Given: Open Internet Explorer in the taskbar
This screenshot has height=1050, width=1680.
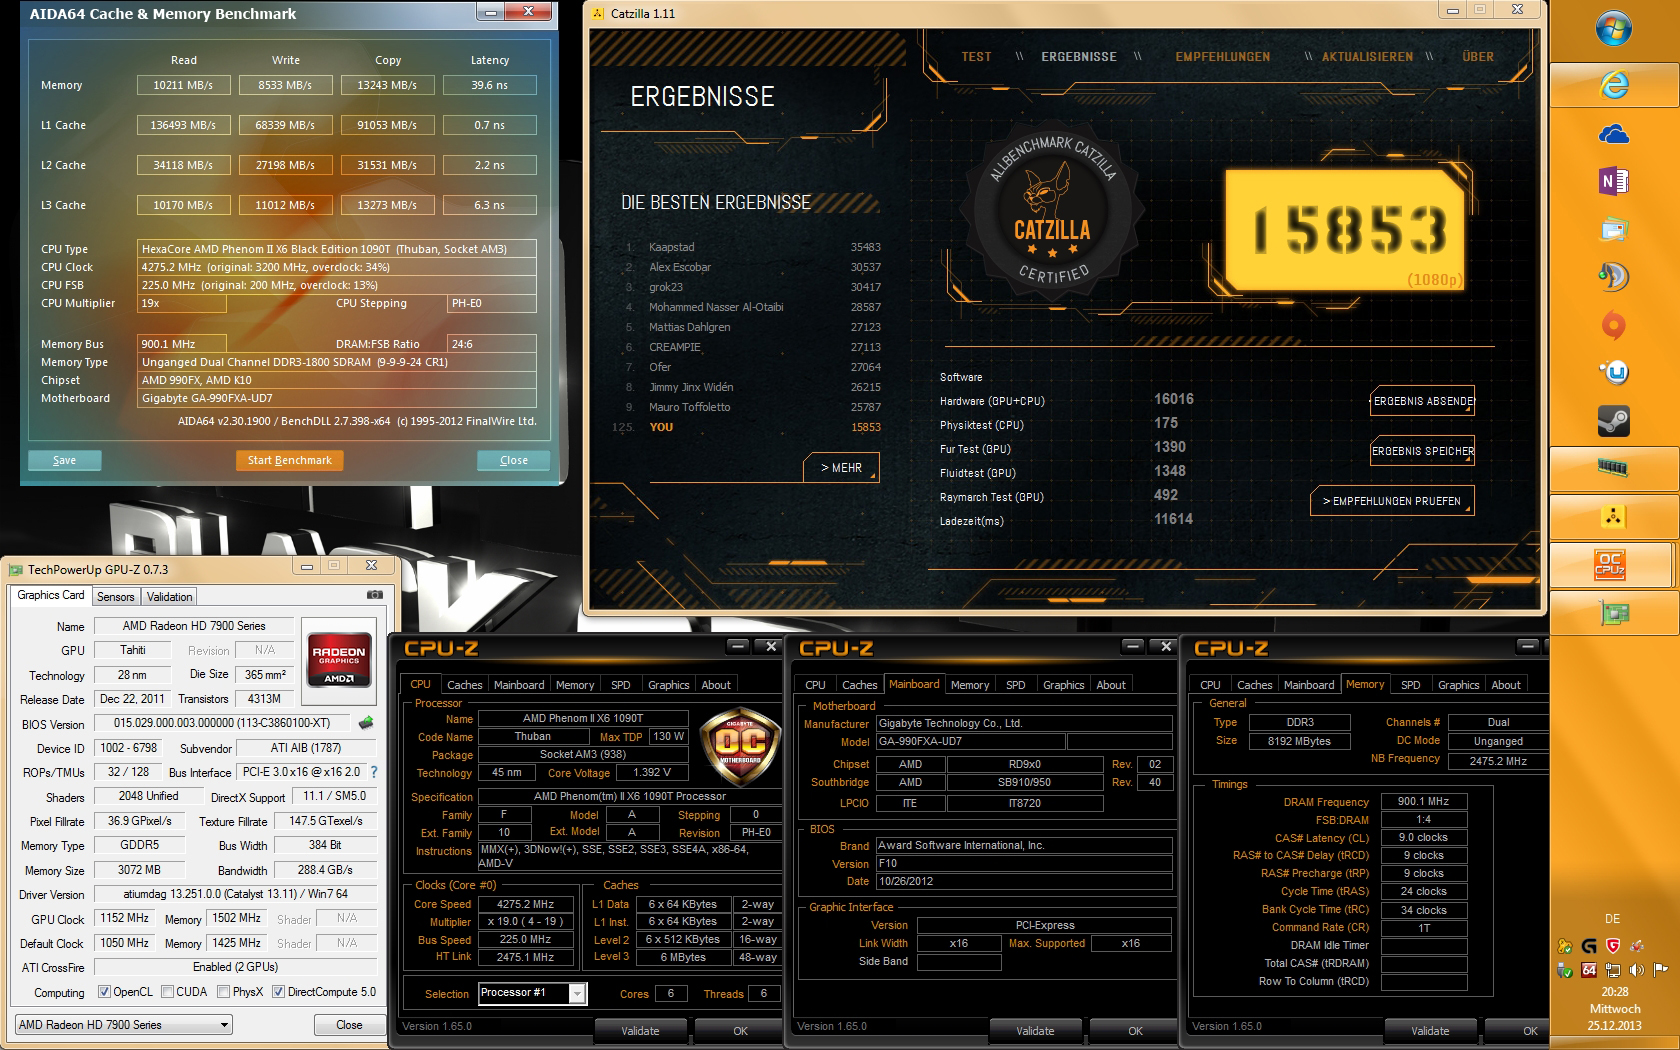Looking at the screenshot, I should pos(1613,85).
